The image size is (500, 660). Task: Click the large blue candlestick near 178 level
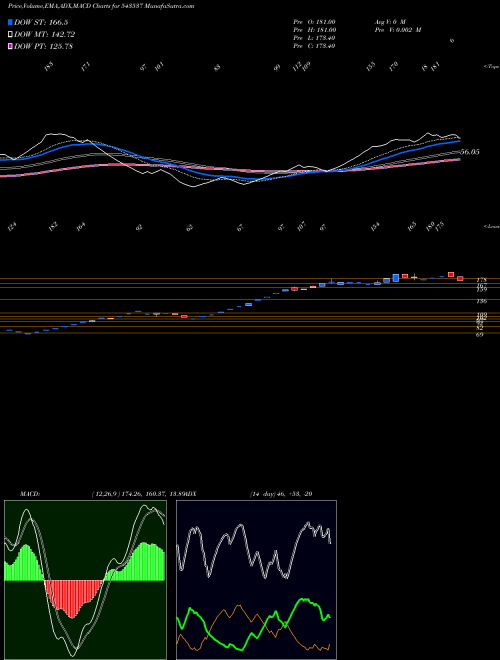396,278
